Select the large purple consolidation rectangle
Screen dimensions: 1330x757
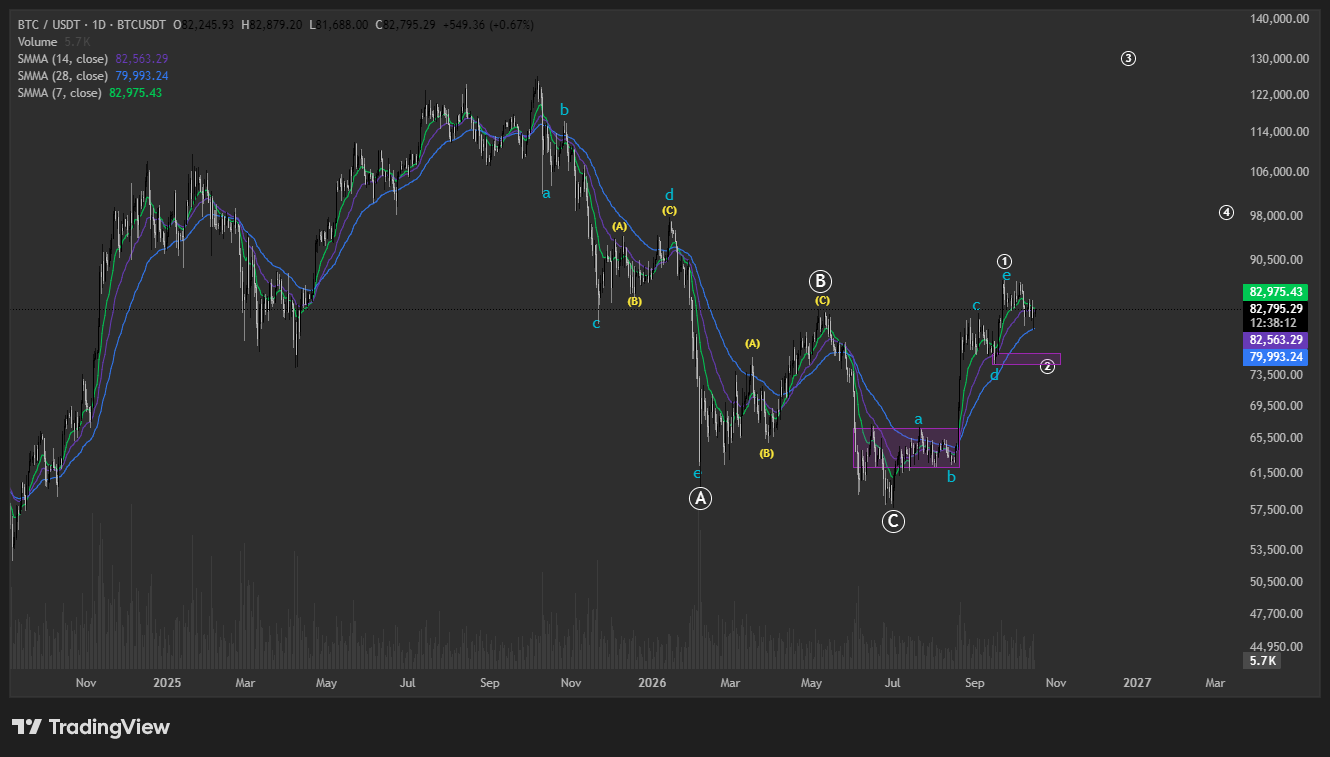(x=906, y=447)
